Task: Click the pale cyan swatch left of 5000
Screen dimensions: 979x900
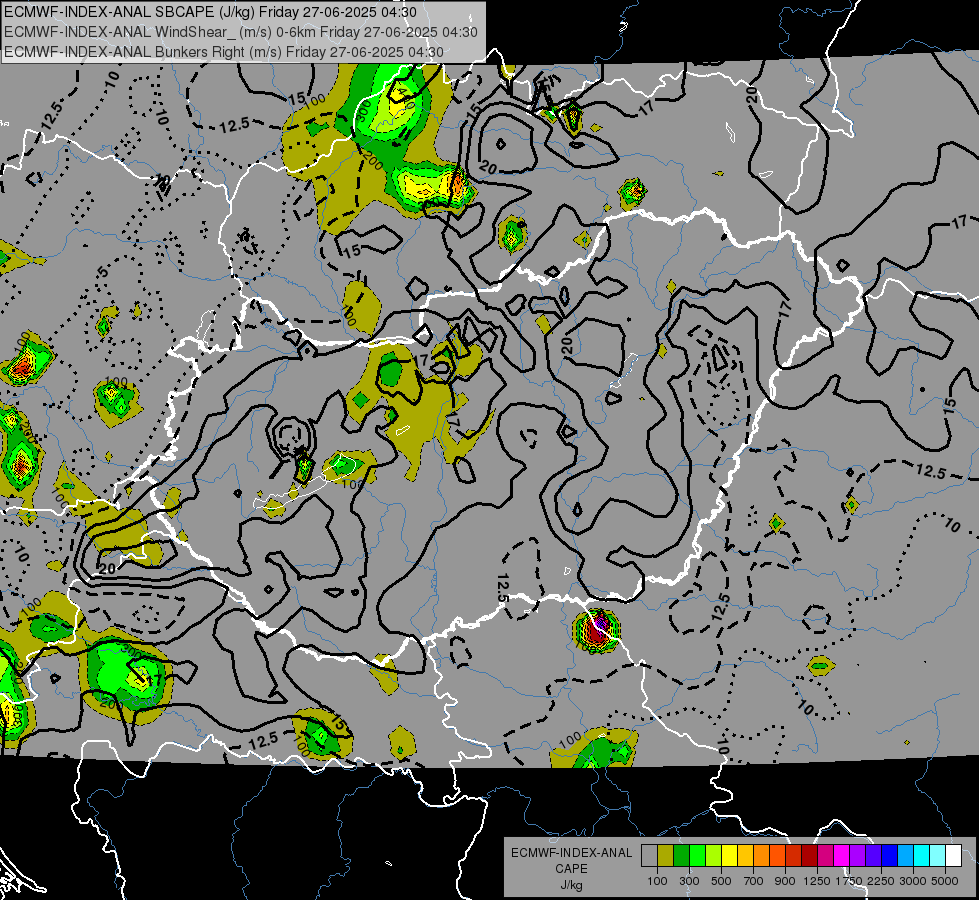Action: coord(937,856)
